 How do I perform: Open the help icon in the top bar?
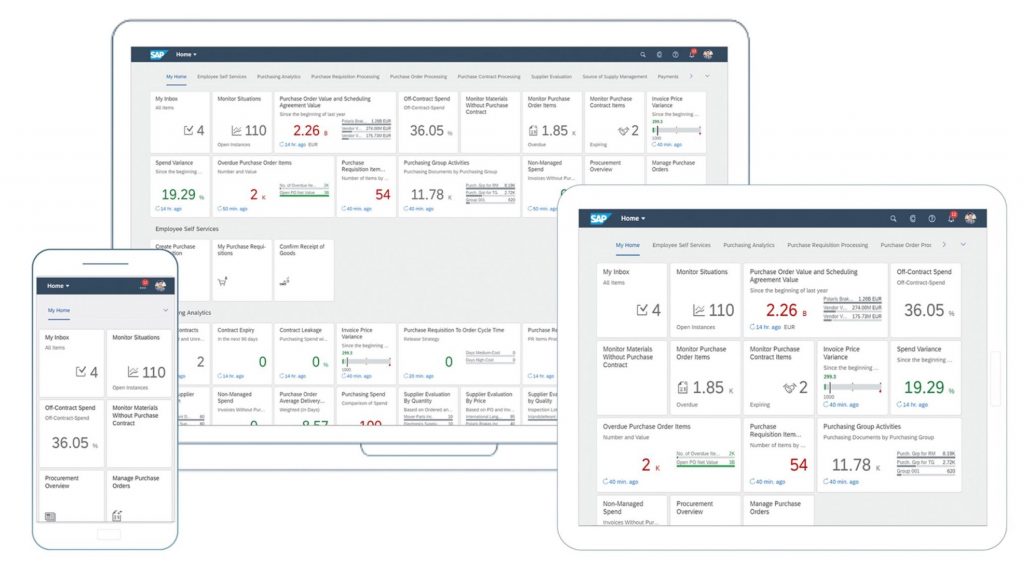675,55
